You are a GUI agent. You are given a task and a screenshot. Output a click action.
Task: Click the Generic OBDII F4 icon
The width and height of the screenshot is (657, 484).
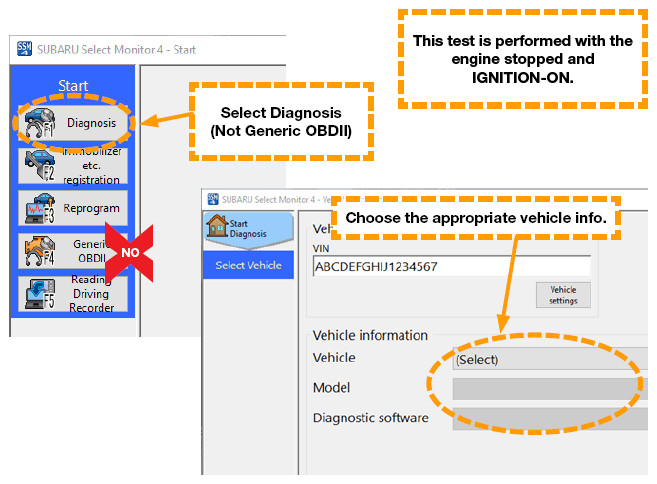(x=36, y=252)
